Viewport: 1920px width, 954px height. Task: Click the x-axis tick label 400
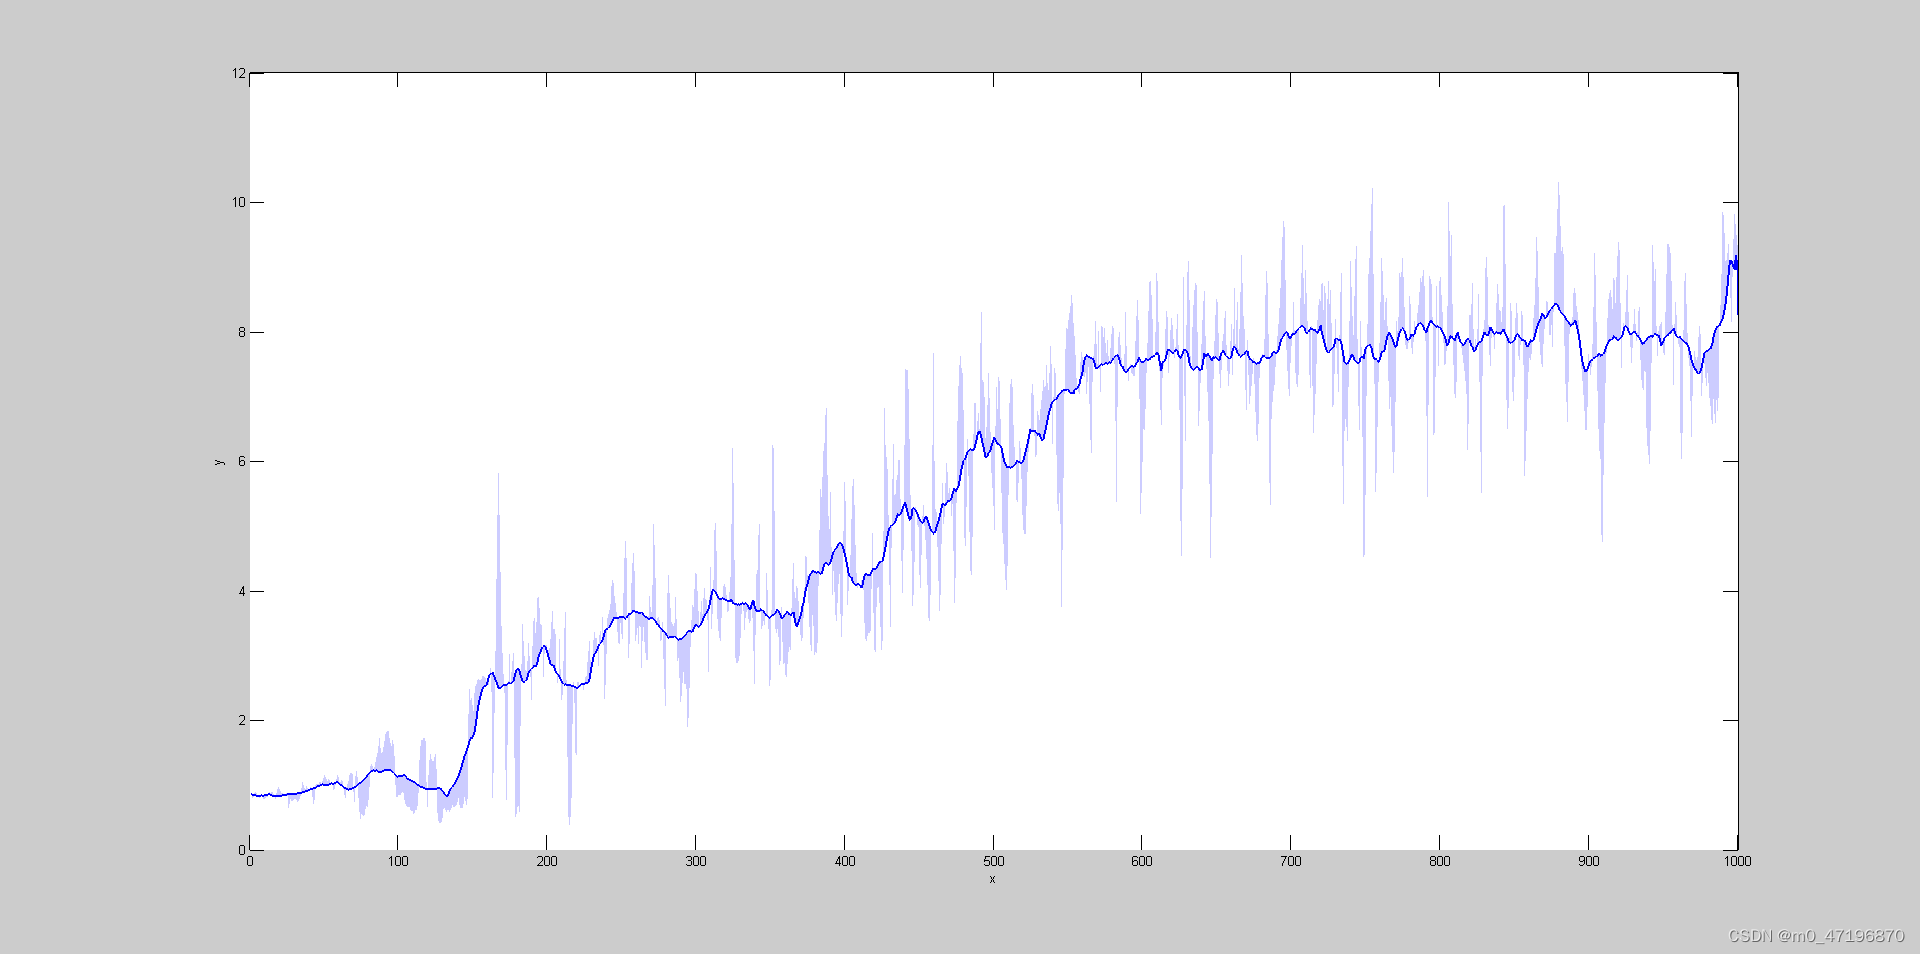[845, 861]
